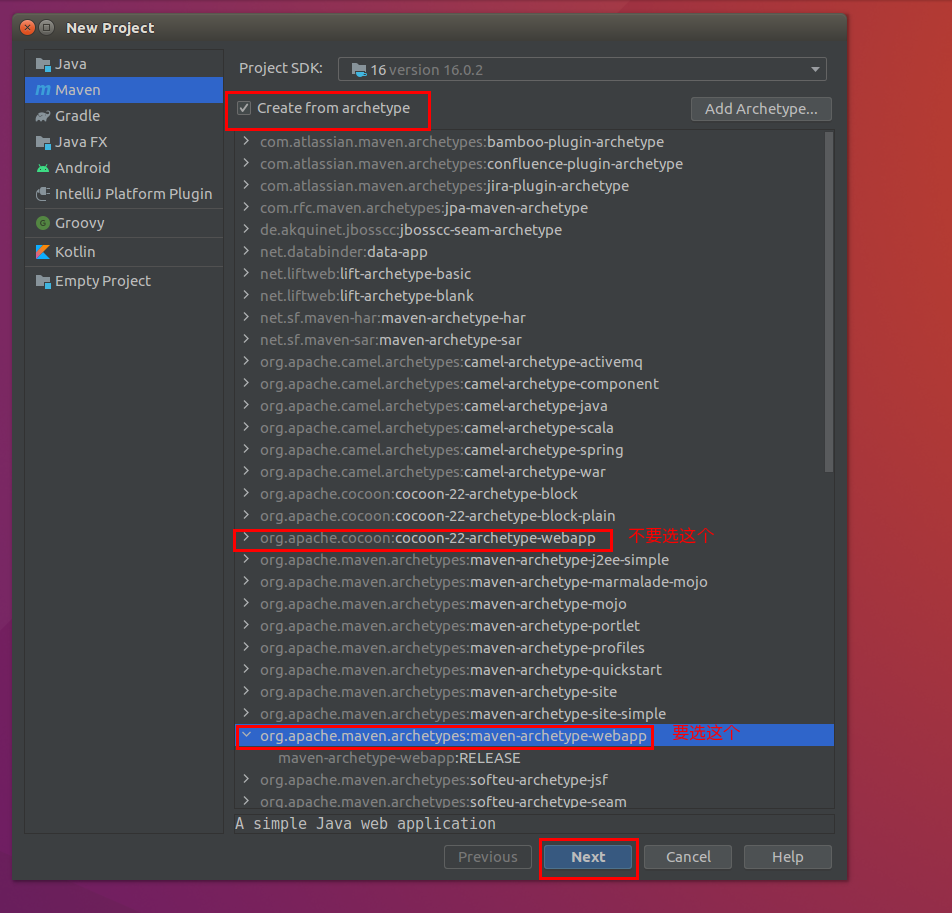952x913 pixels.
Task: Select Kotlin project type
Action: (124, 252)
